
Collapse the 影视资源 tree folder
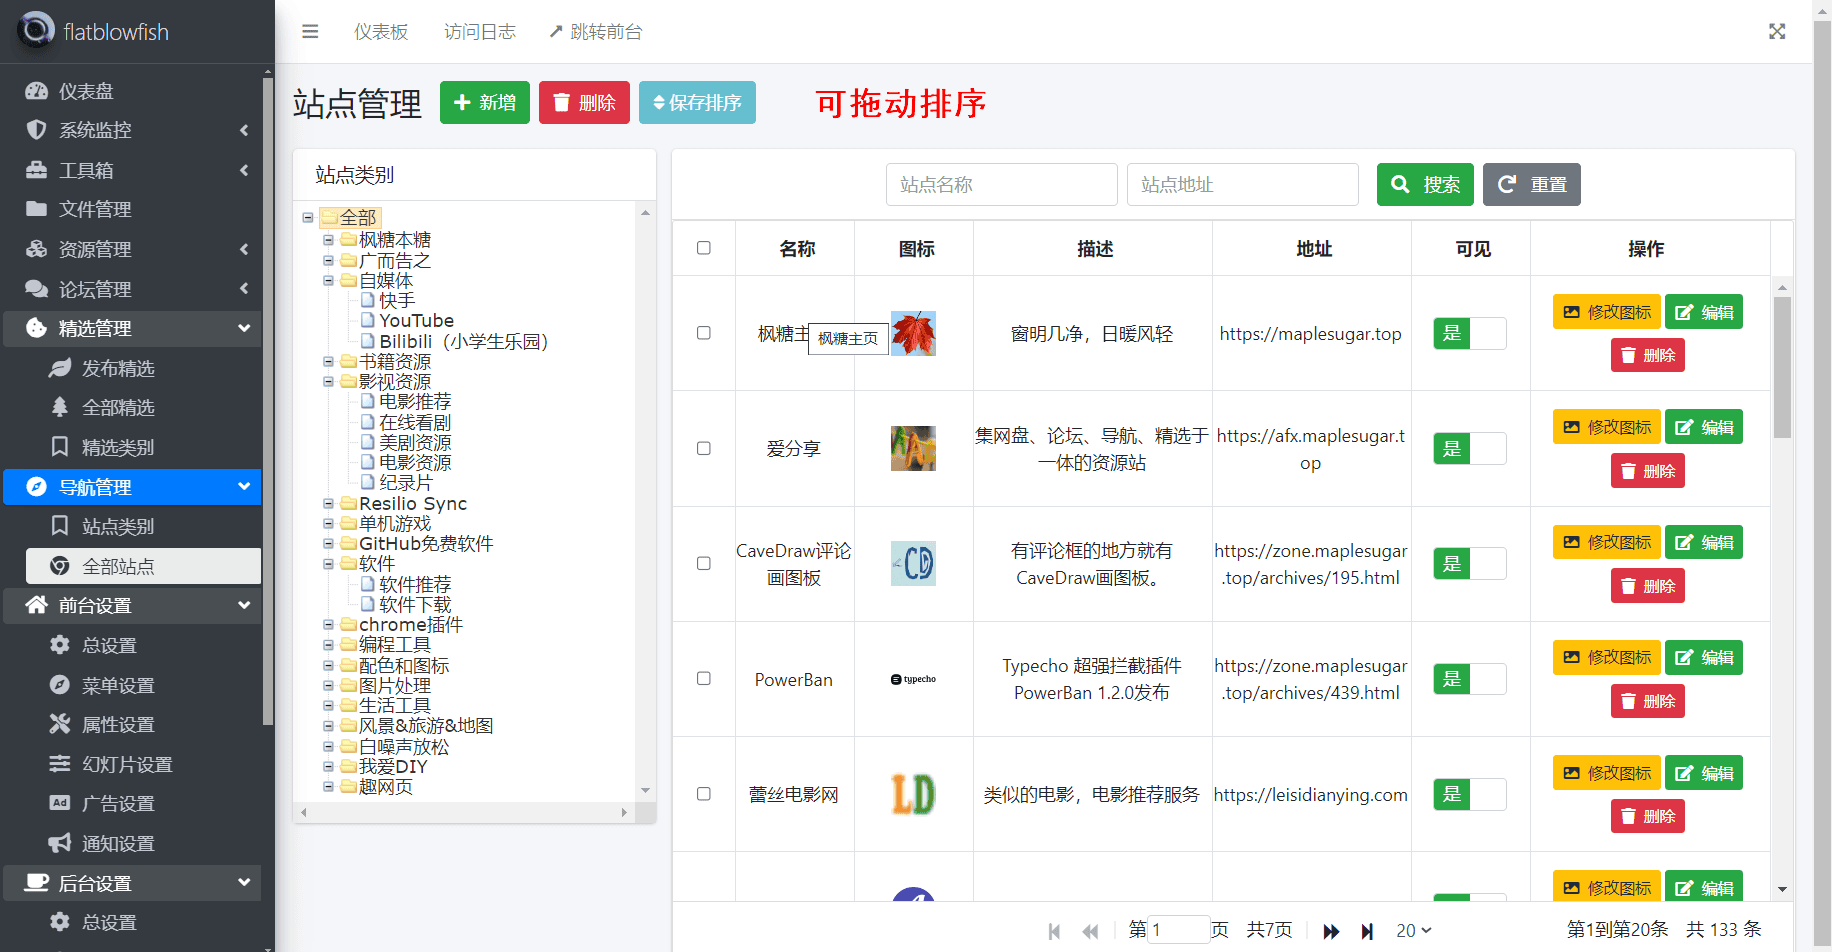[328, 382]
